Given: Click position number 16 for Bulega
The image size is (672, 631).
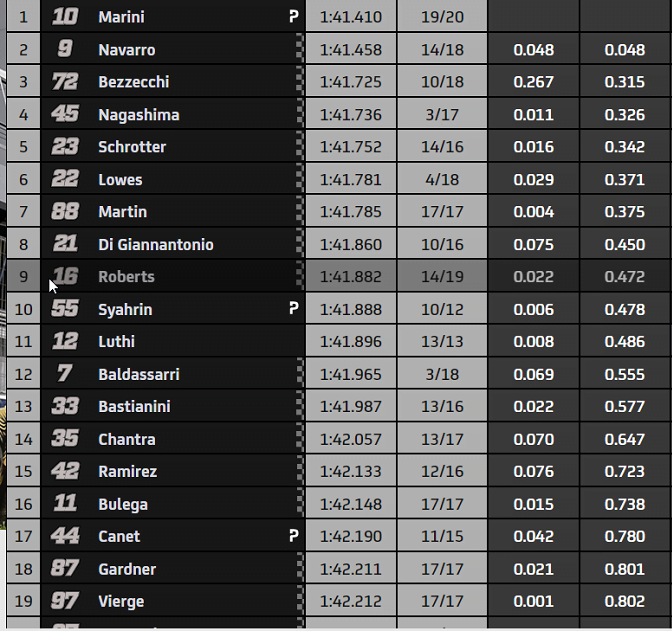Looking at the screenshot, I should tap(24, 504).
